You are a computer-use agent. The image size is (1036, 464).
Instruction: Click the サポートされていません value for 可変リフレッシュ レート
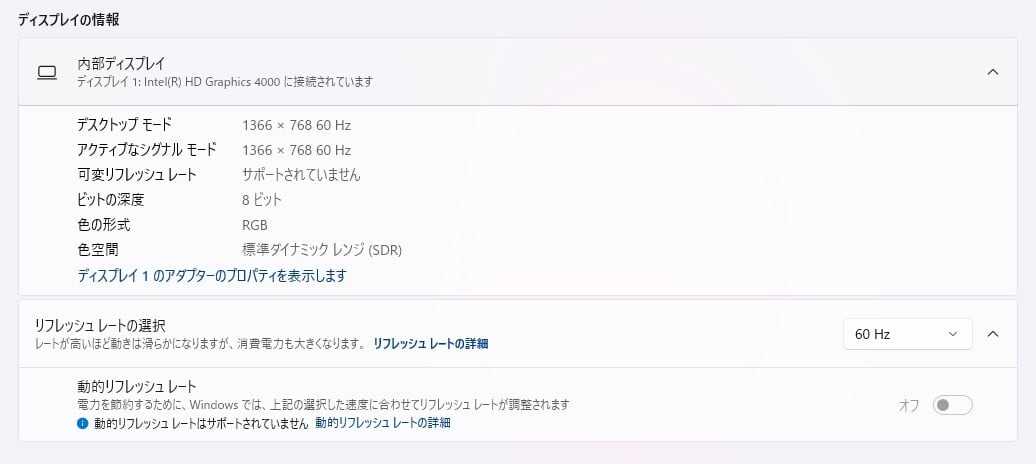click(x=301, y=175)
